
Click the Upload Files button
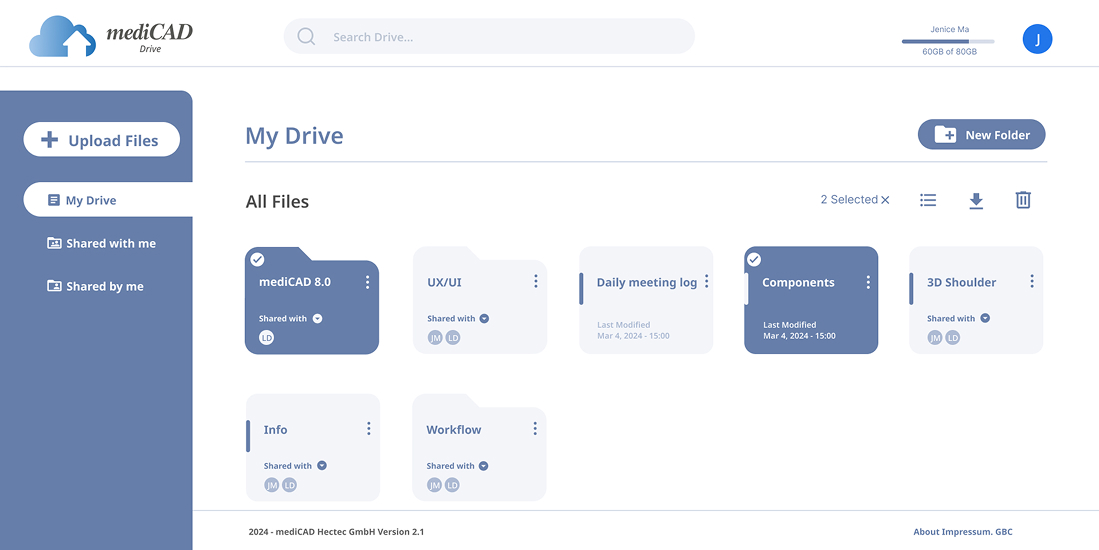point(102,140)
